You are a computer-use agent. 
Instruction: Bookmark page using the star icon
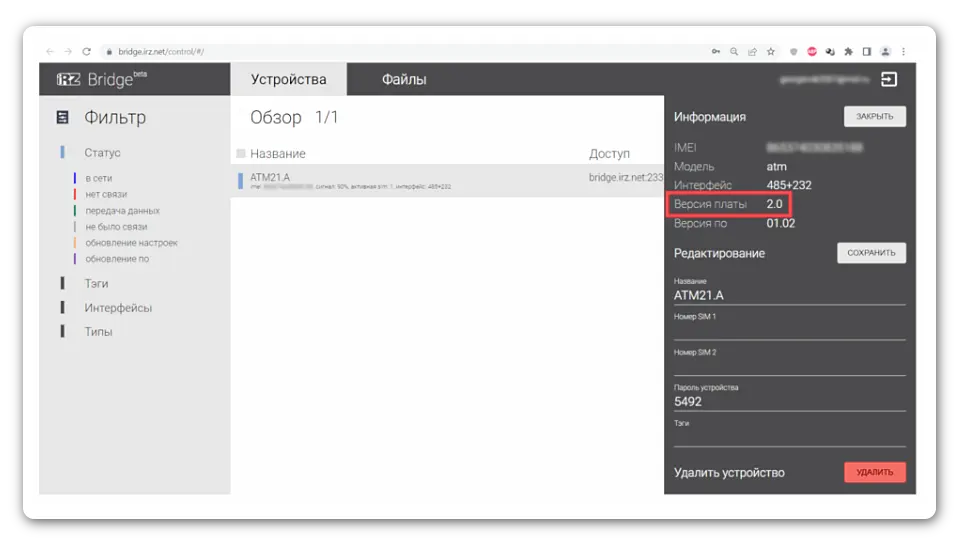coord(770,51)
